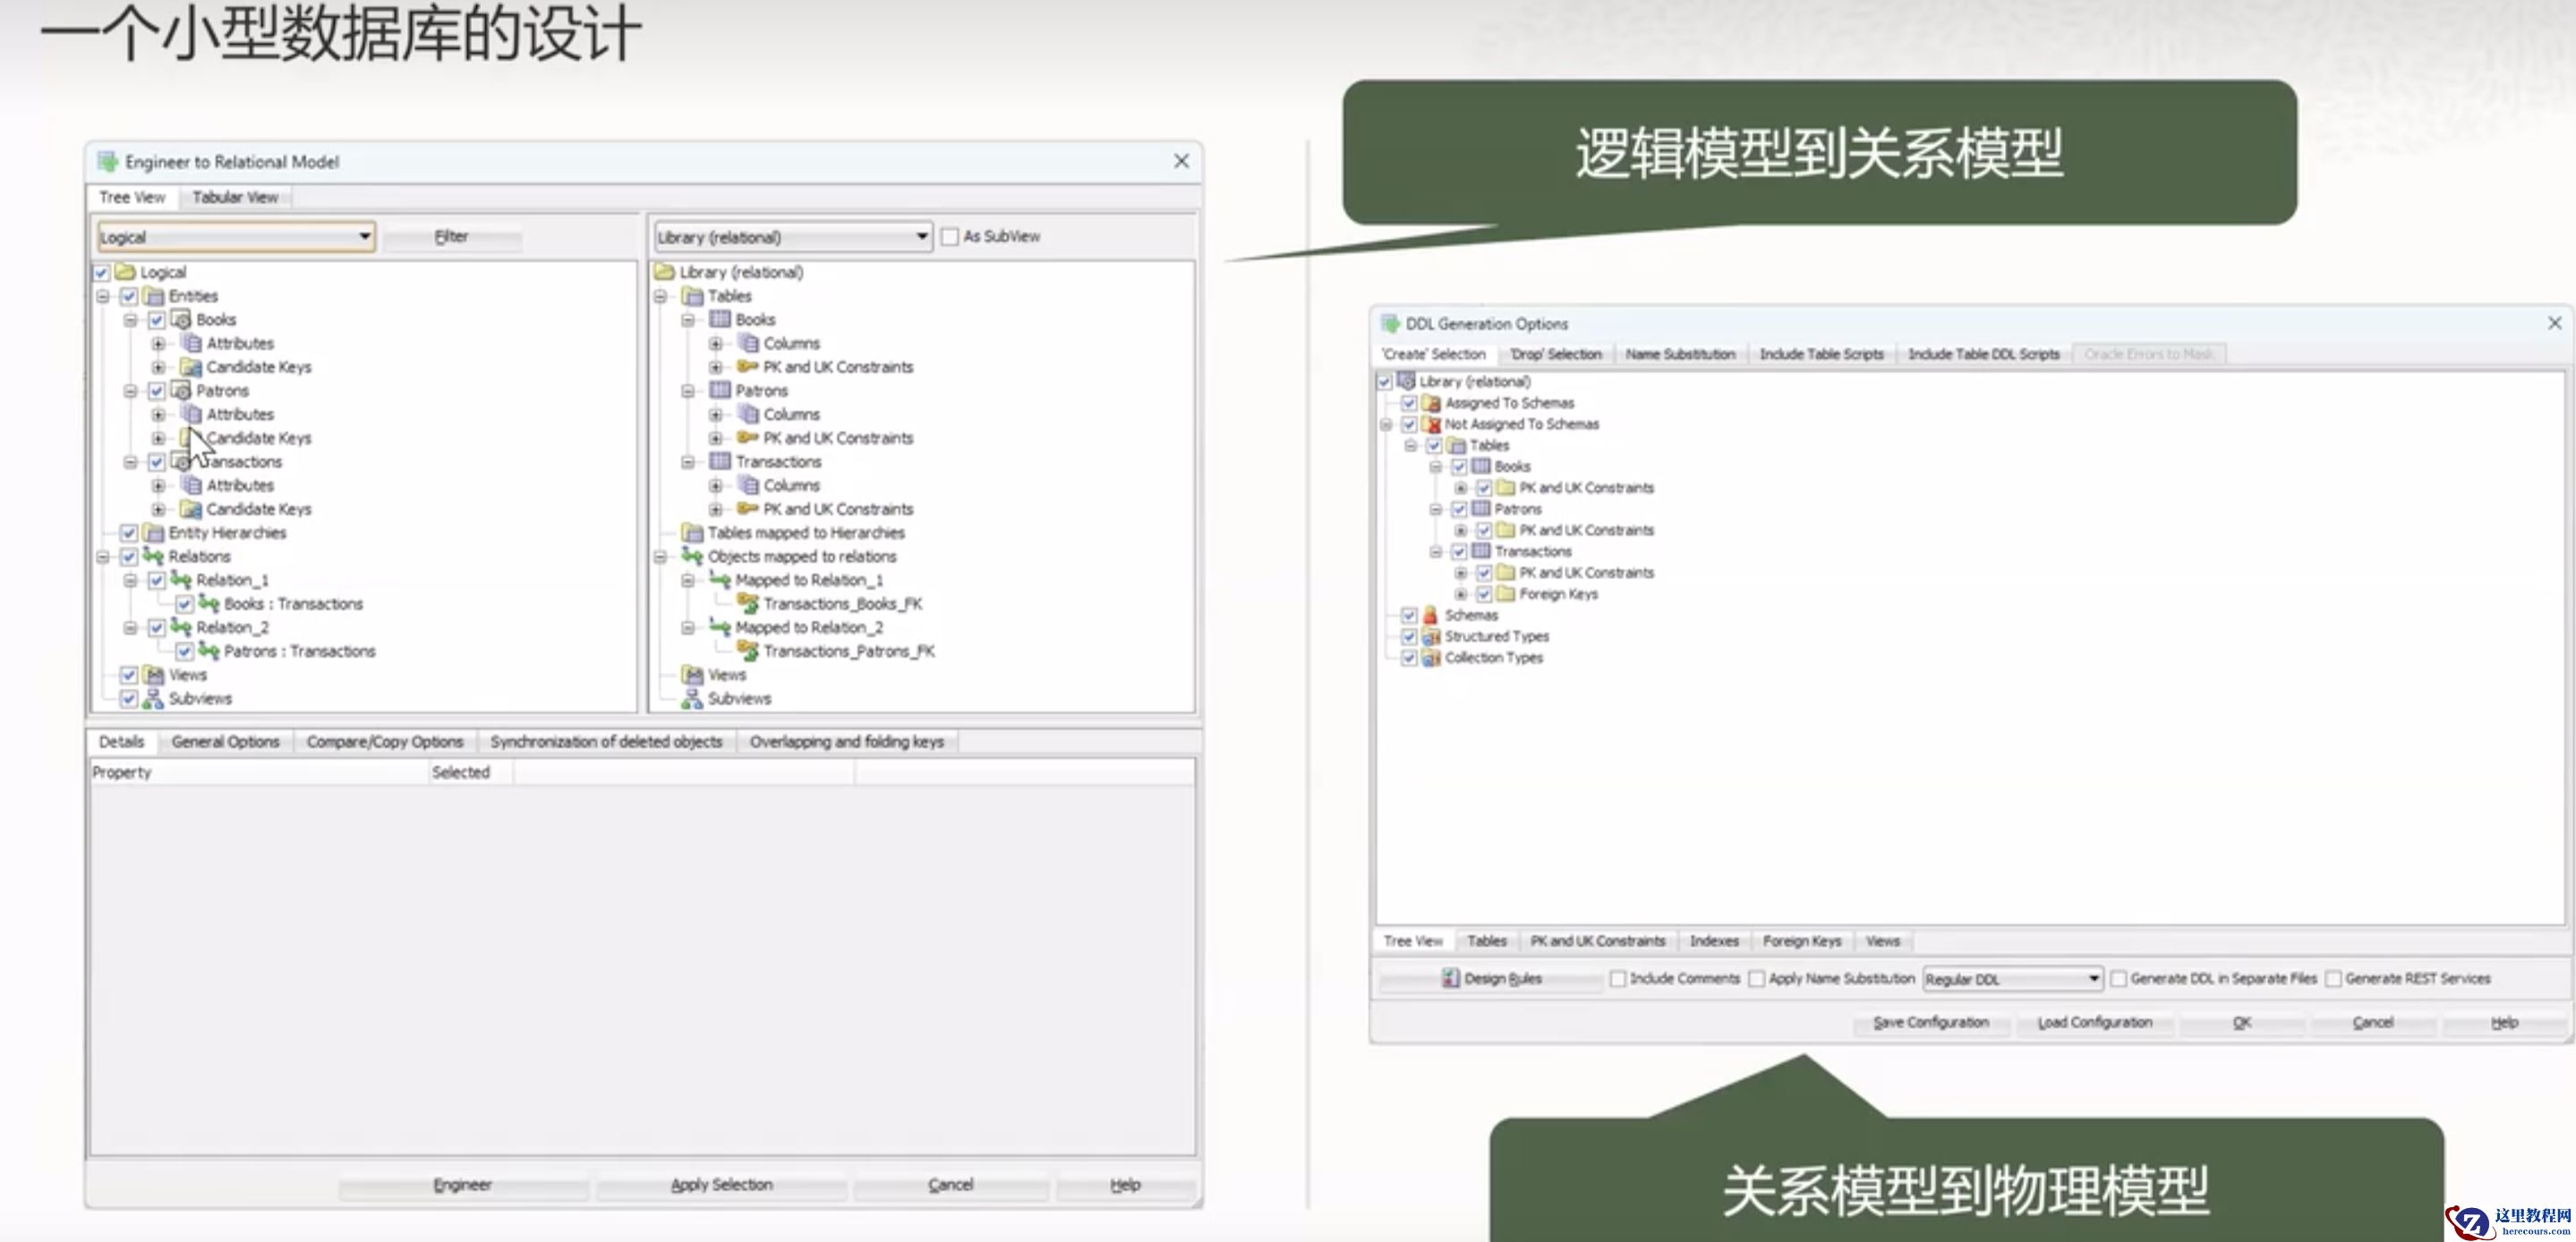Click the Transactions_Books_FK foreign key icon
The image size is (2576, 1242).
747,604
